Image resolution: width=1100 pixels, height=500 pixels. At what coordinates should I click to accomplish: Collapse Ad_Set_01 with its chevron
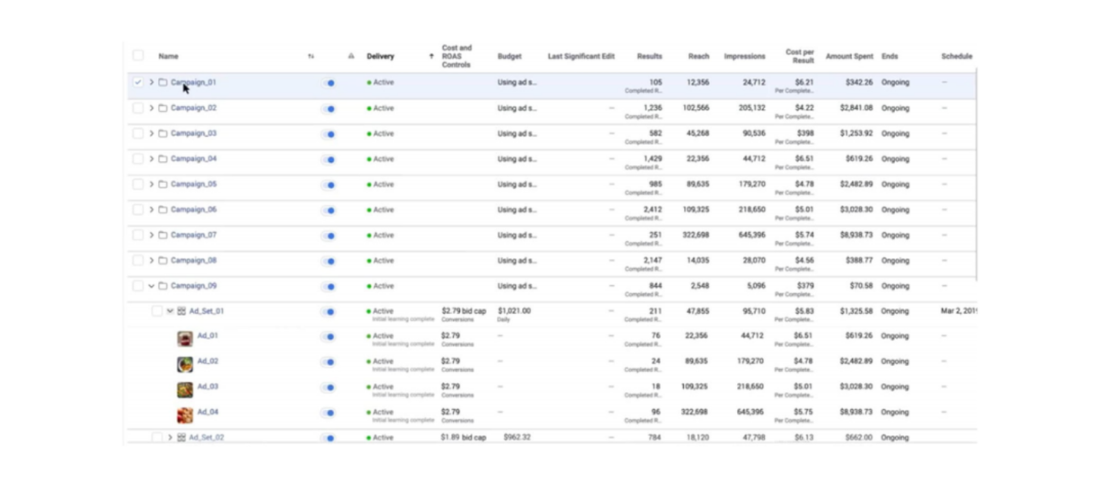click(170, 311)
